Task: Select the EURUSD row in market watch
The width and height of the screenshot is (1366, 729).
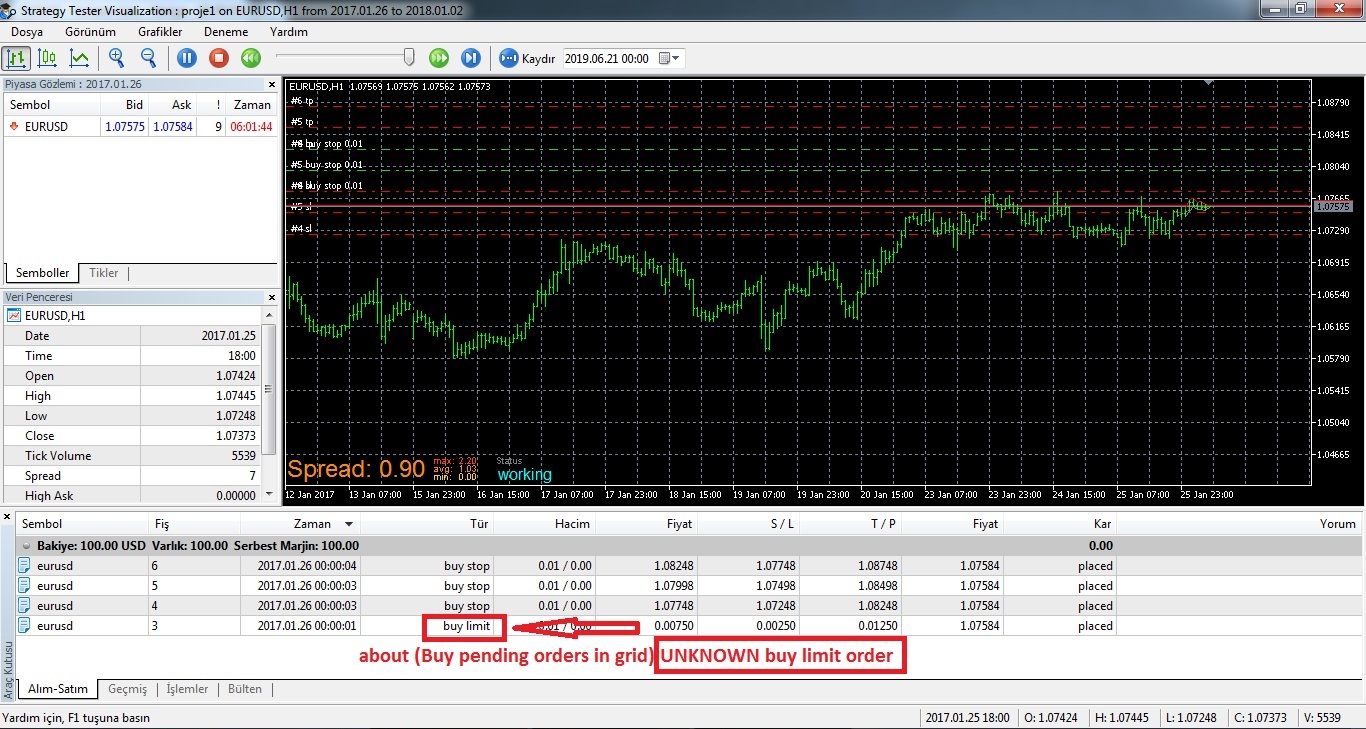Action: coord(140,127)
